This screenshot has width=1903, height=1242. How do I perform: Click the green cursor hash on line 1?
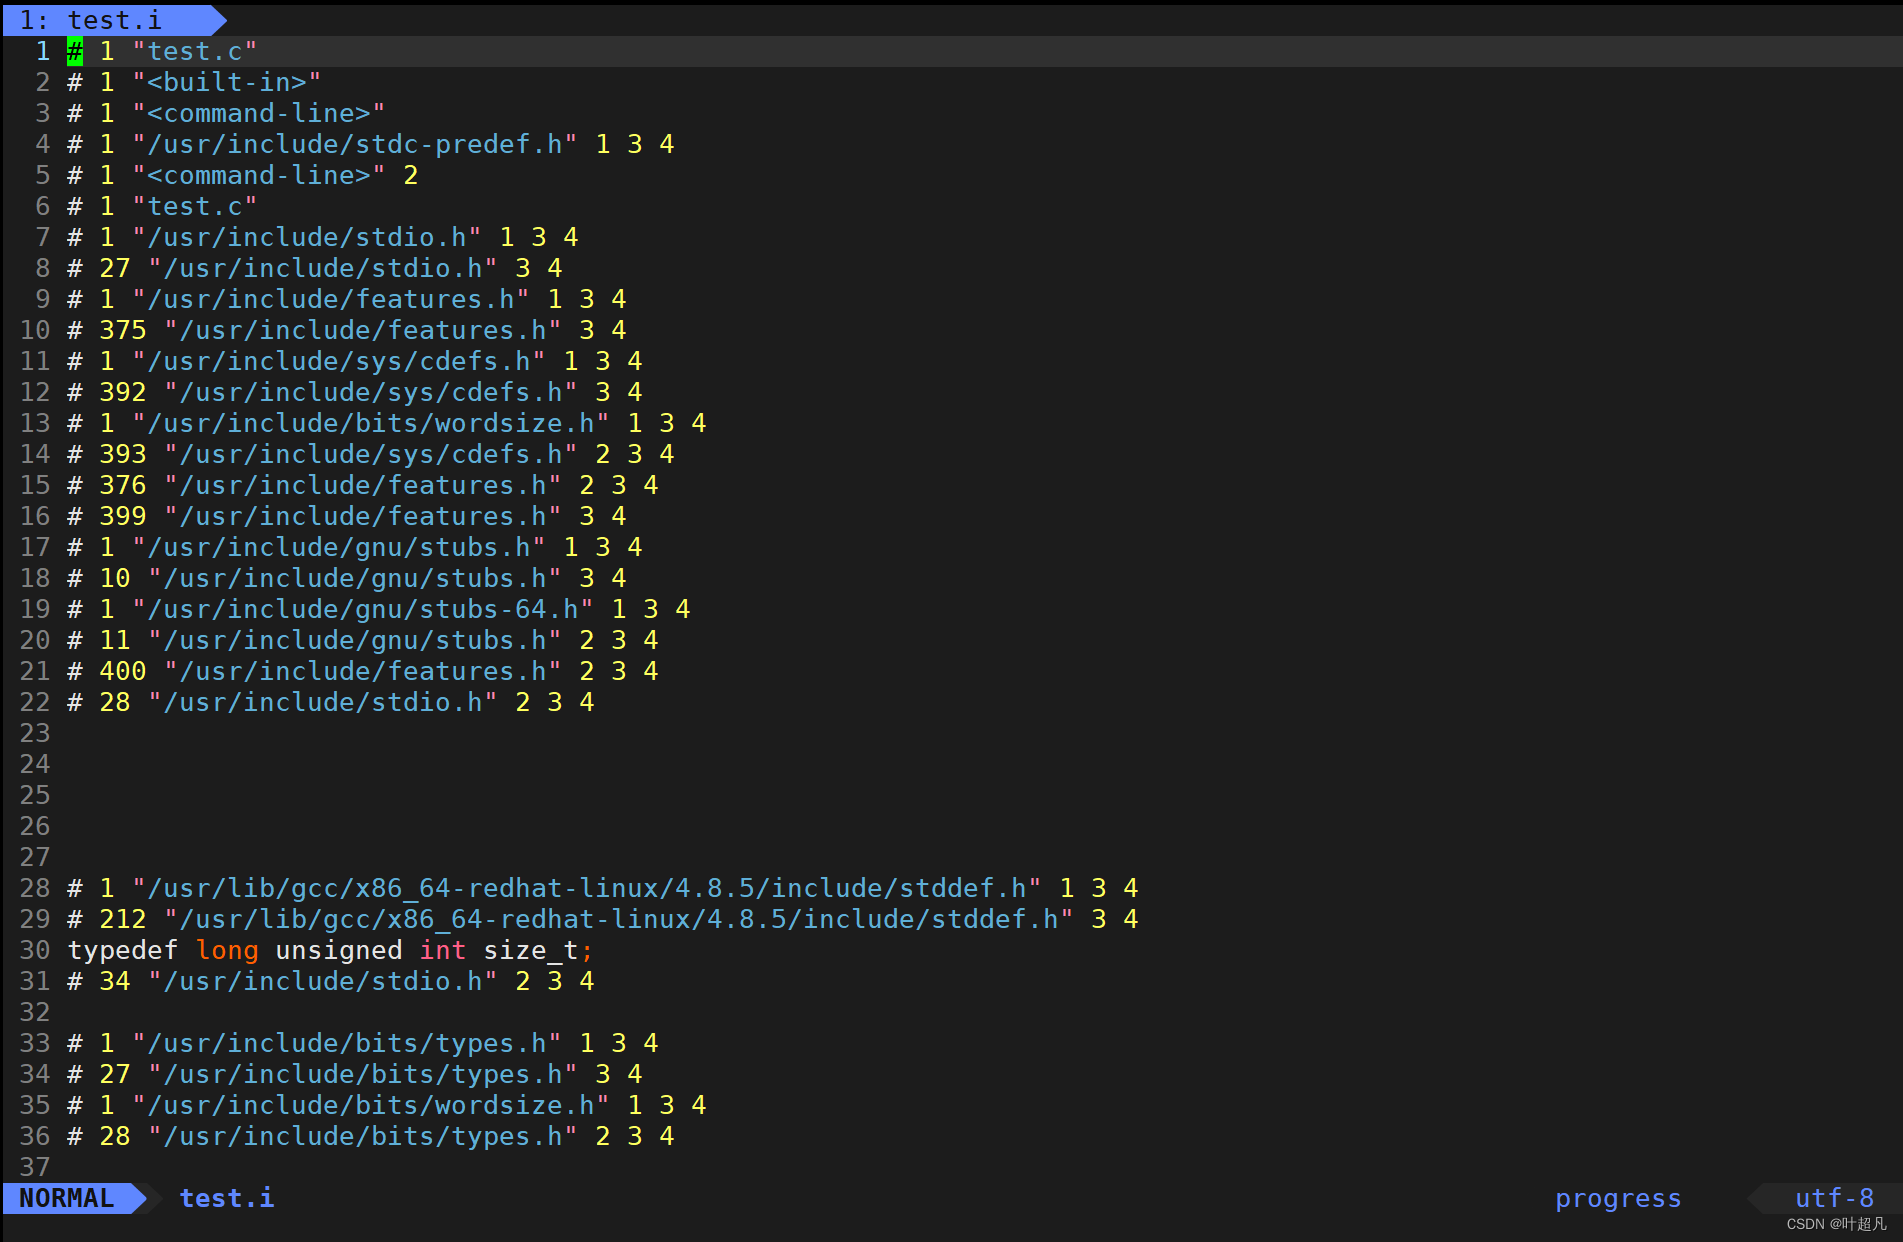tap(75, 51)
